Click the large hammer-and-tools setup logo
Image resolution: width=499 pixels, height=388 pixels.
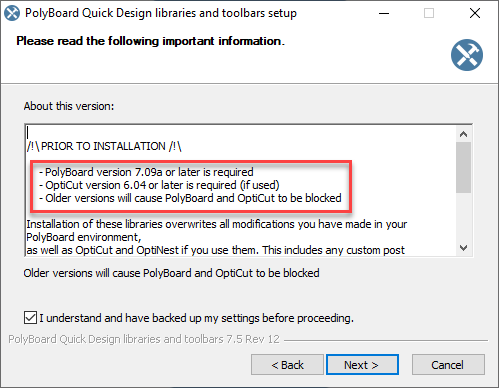click(467, 55)
